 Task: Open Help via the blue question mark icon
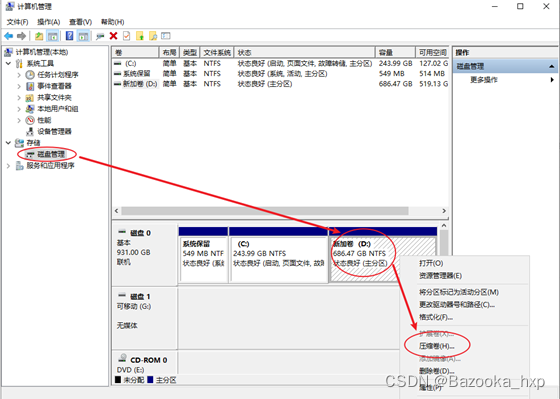click(69, 36)
